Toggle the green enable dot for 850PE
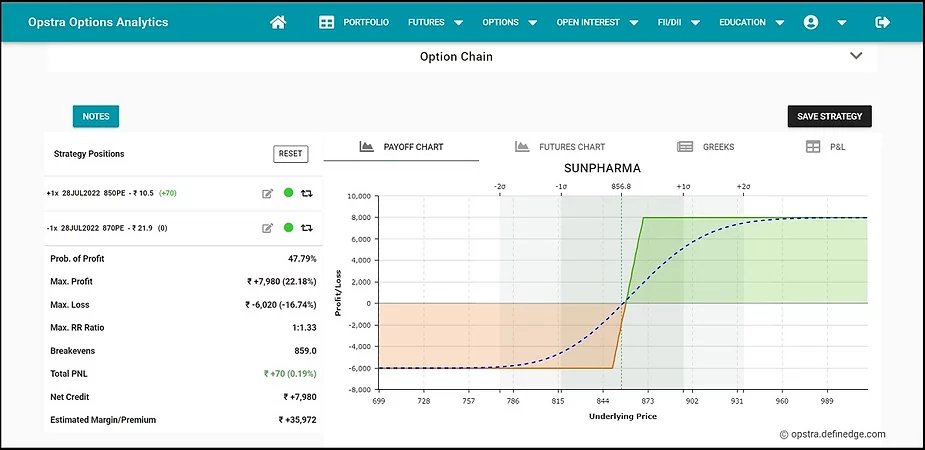The width and height of the screenshot is (925, 450). (288, 192)
